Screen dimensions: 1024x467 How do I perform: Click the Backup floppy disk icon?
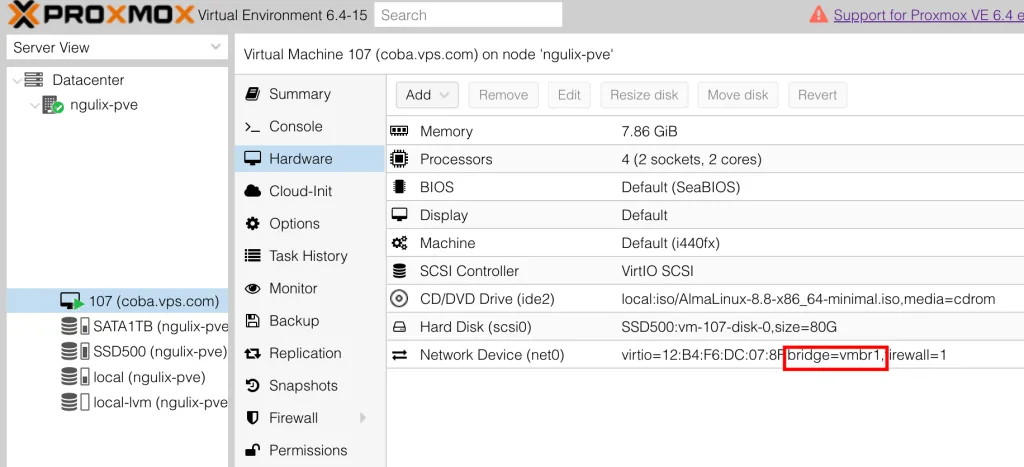252,321
